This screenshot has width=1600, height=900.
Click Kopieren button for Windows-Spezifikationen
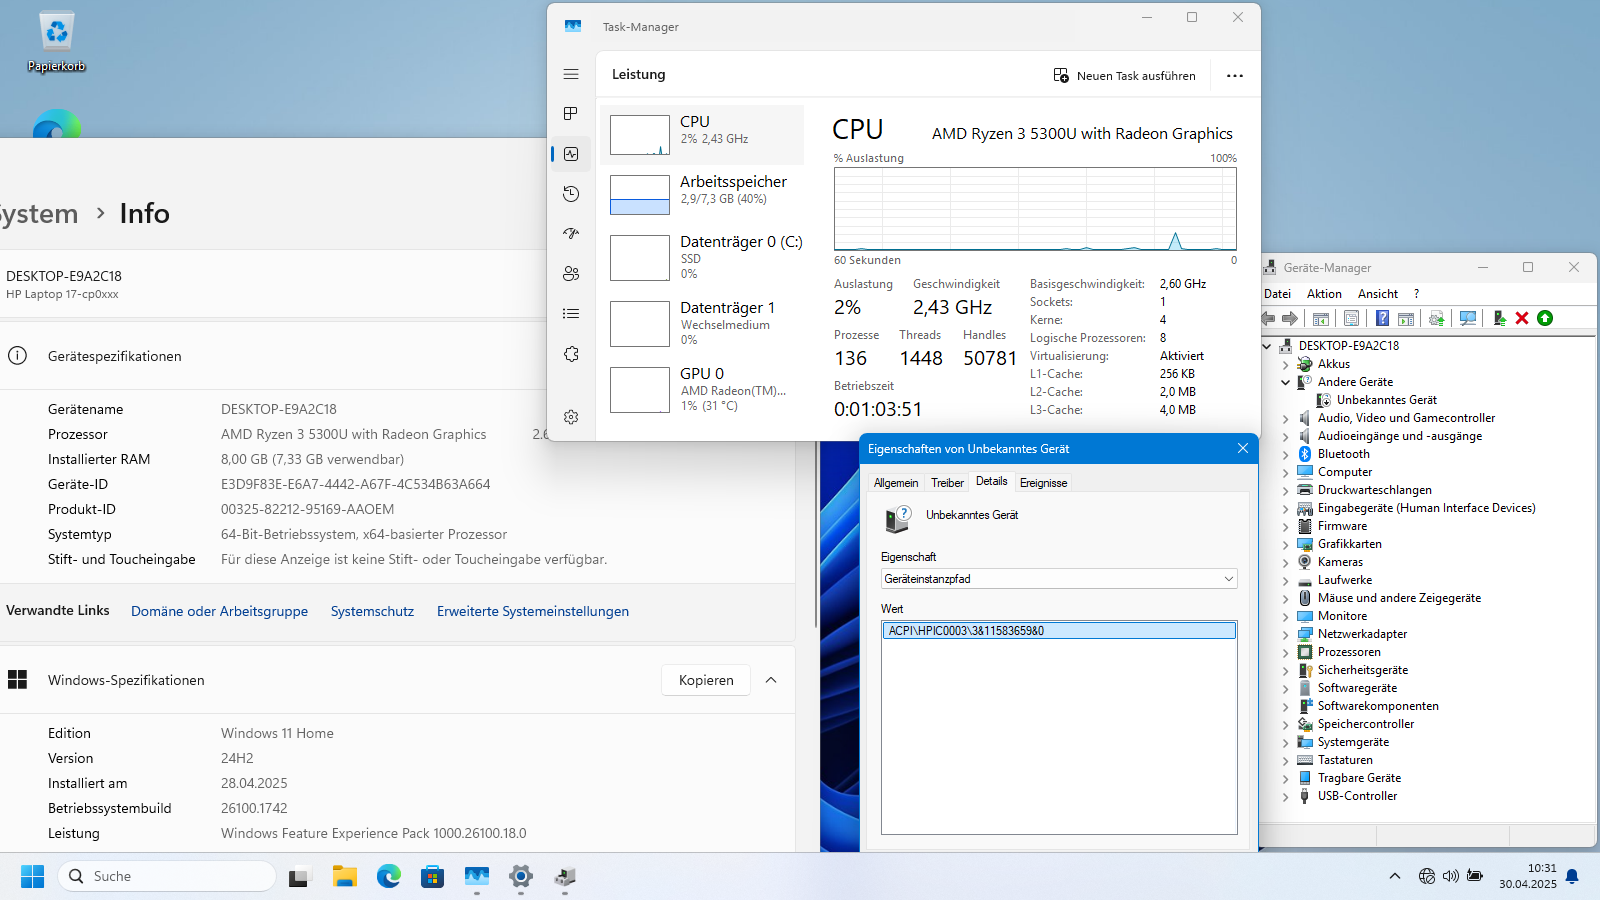[706, 680]
